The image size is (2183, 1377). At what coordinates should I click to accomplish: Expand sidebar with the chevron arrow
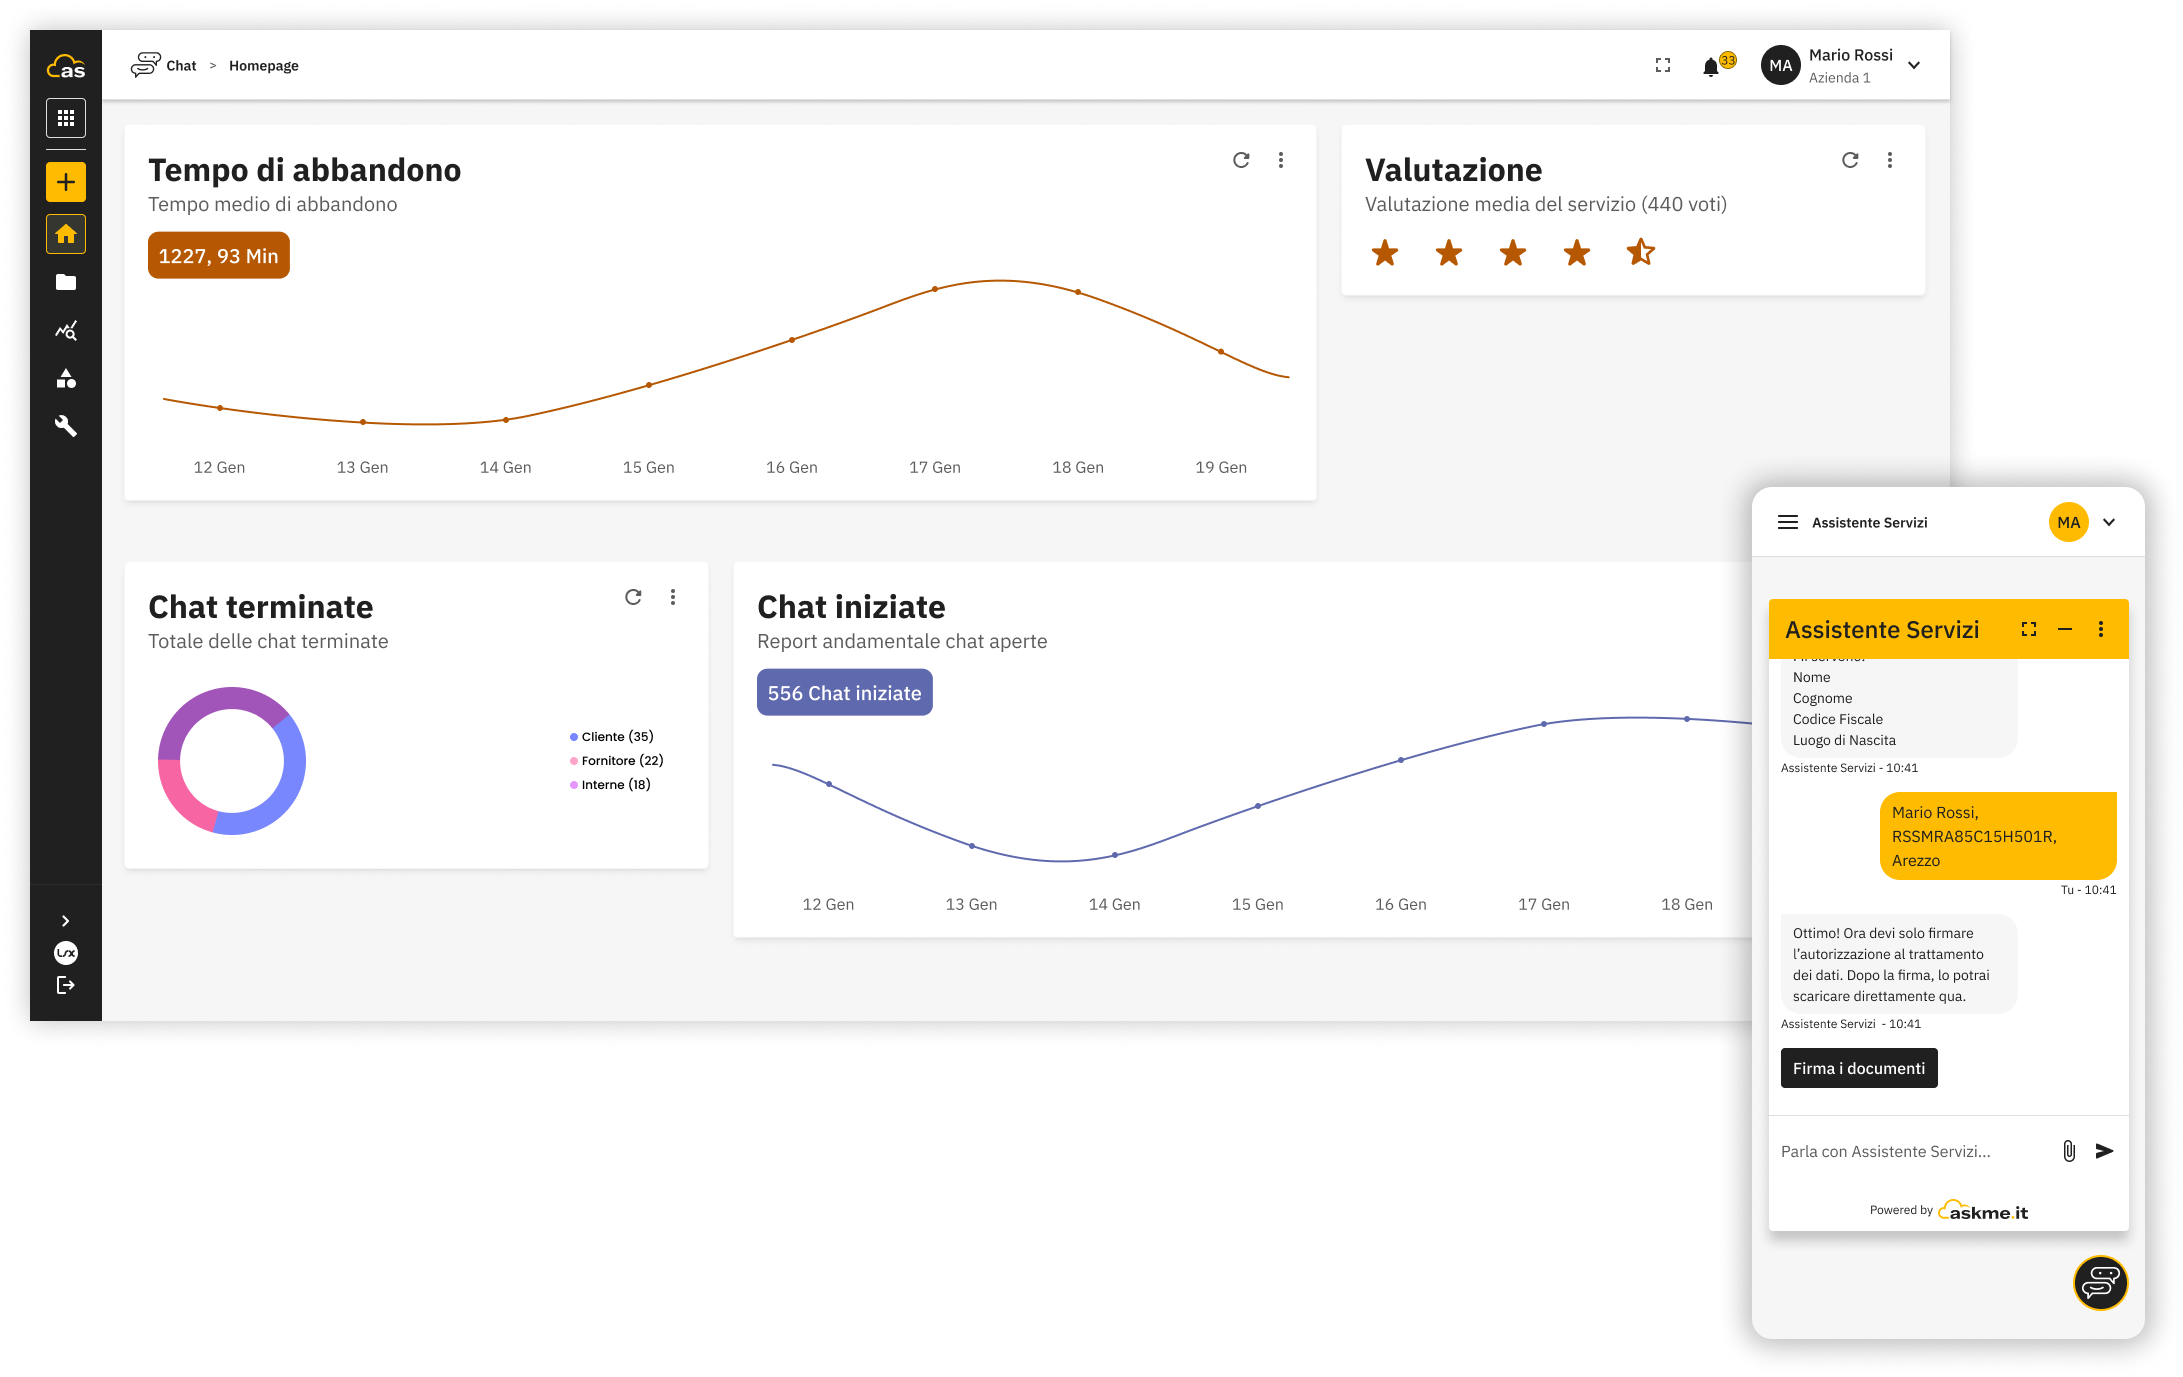[66, 921]
